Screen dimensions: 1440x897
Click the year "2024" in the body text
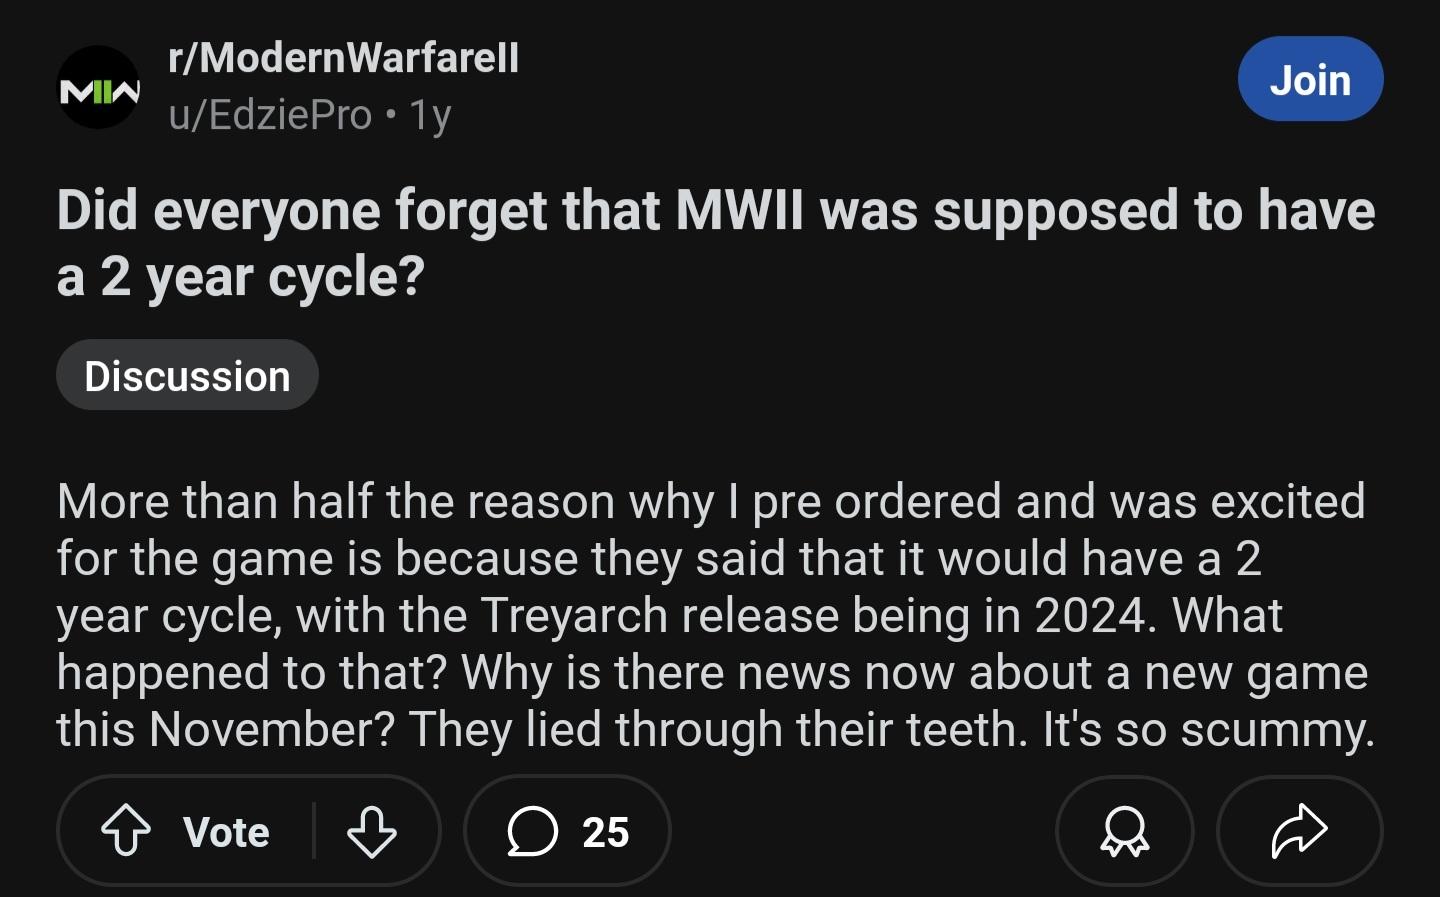(1090, 615)
